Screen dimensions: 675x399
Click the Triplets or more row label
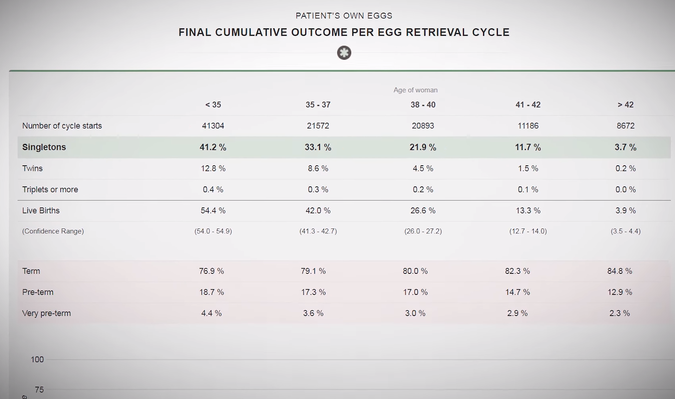tap(50, 189)
